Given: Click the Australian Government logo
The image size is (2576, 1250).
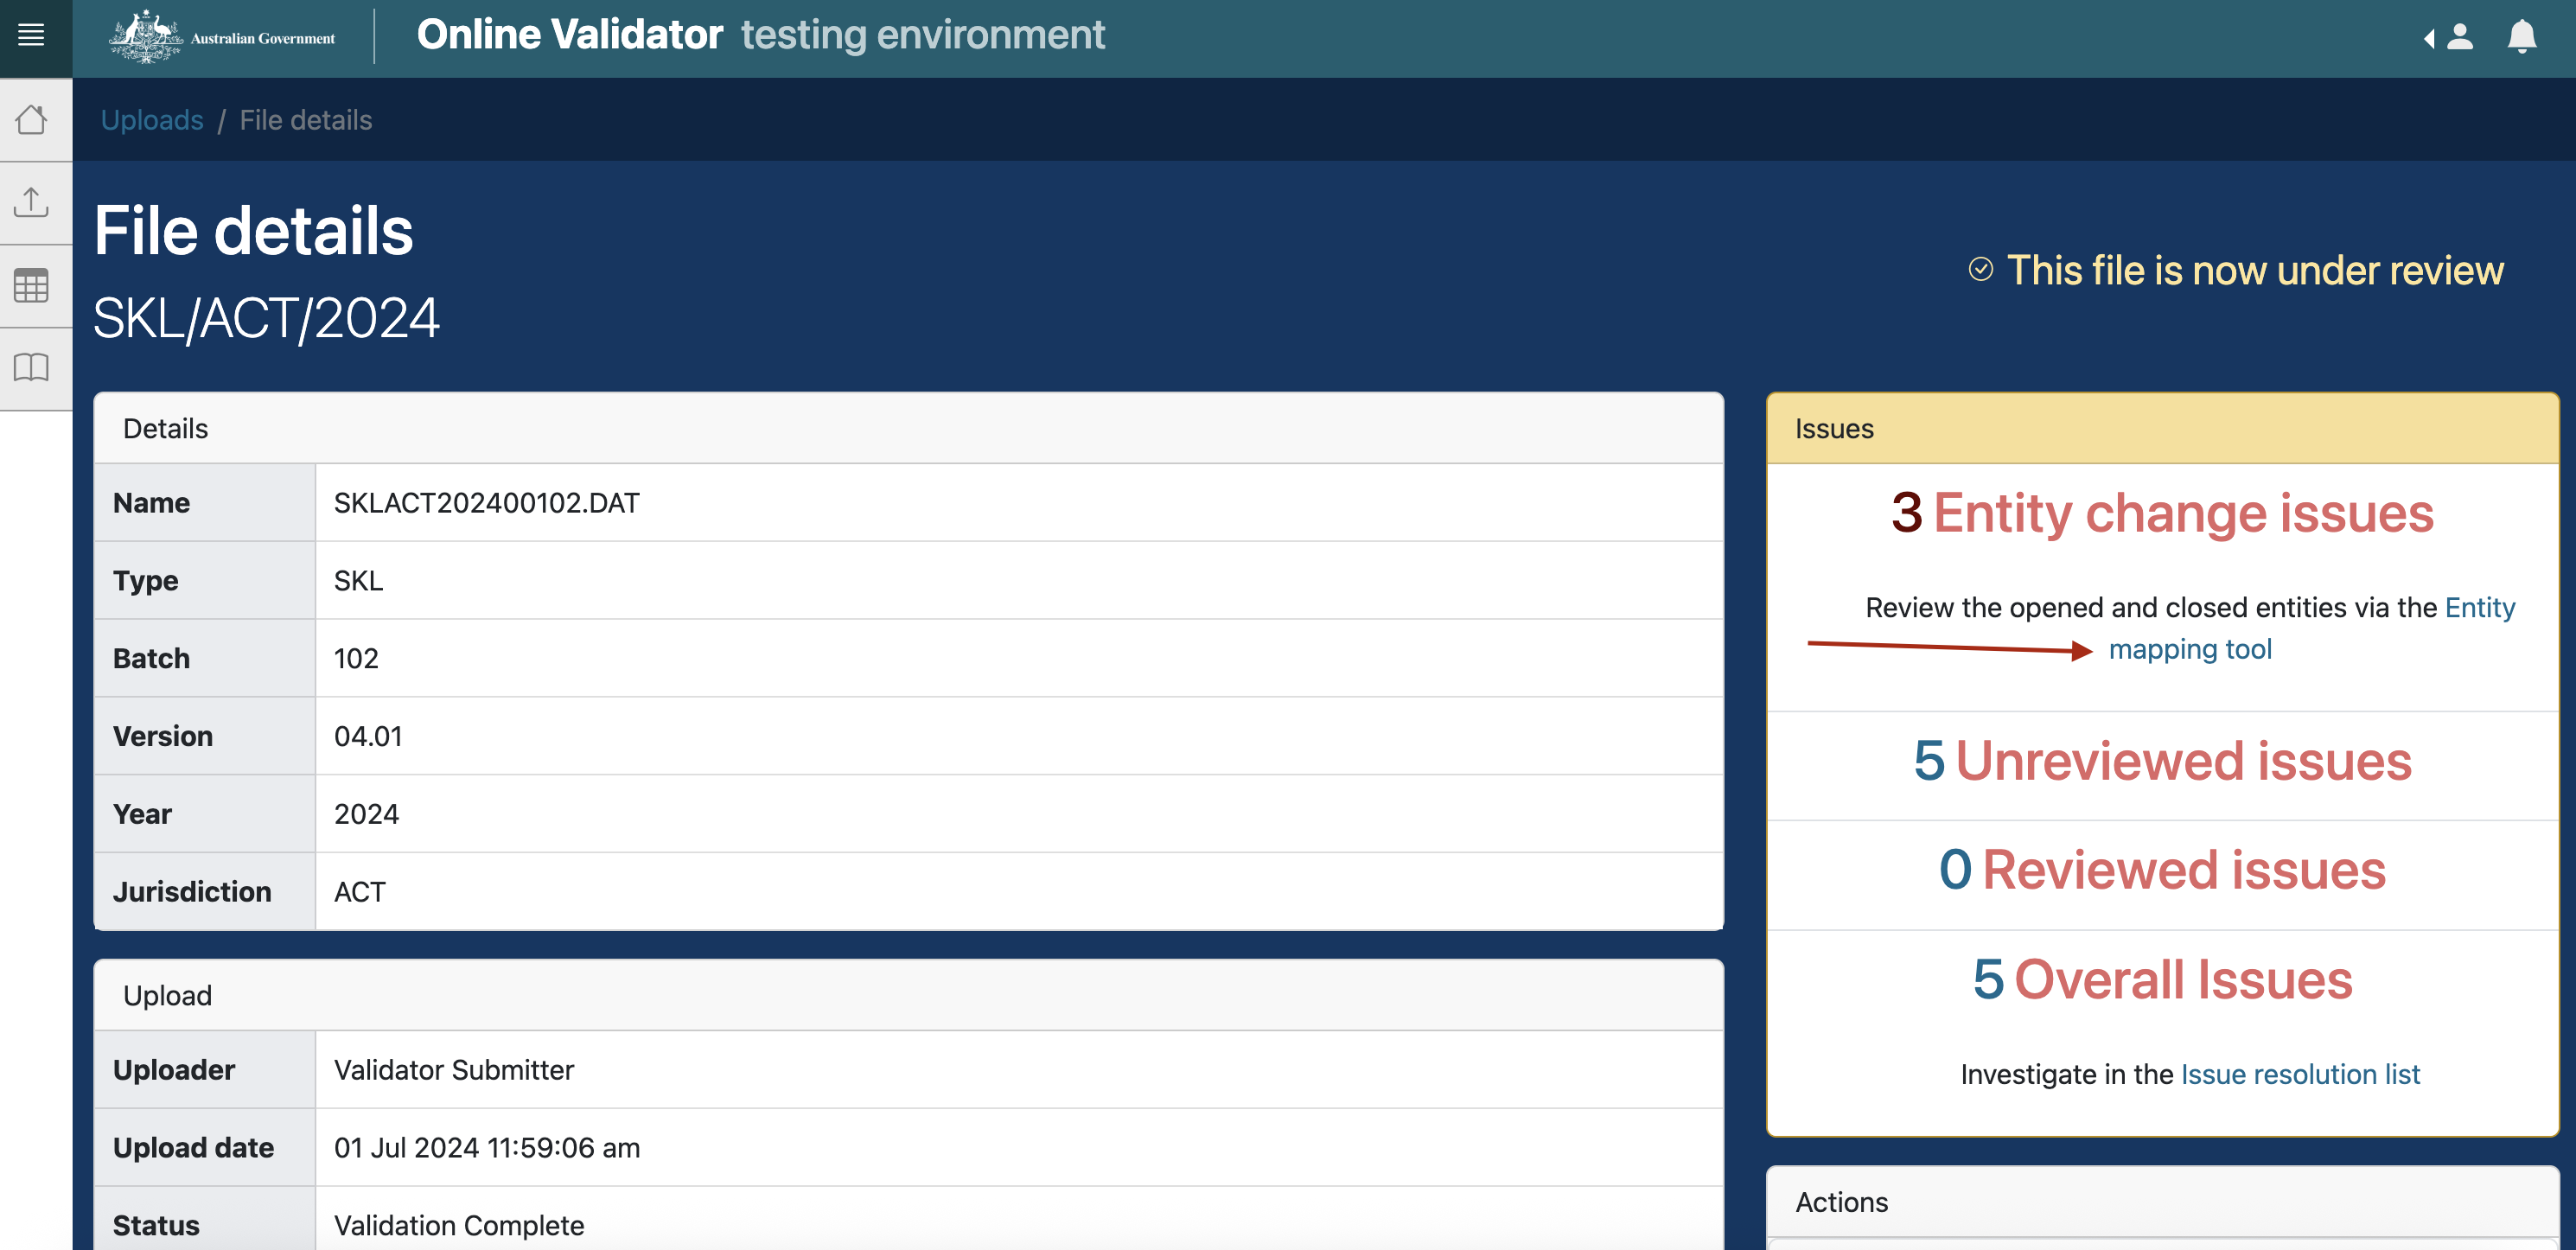Looking at the screenshot, I should [222, 37].
